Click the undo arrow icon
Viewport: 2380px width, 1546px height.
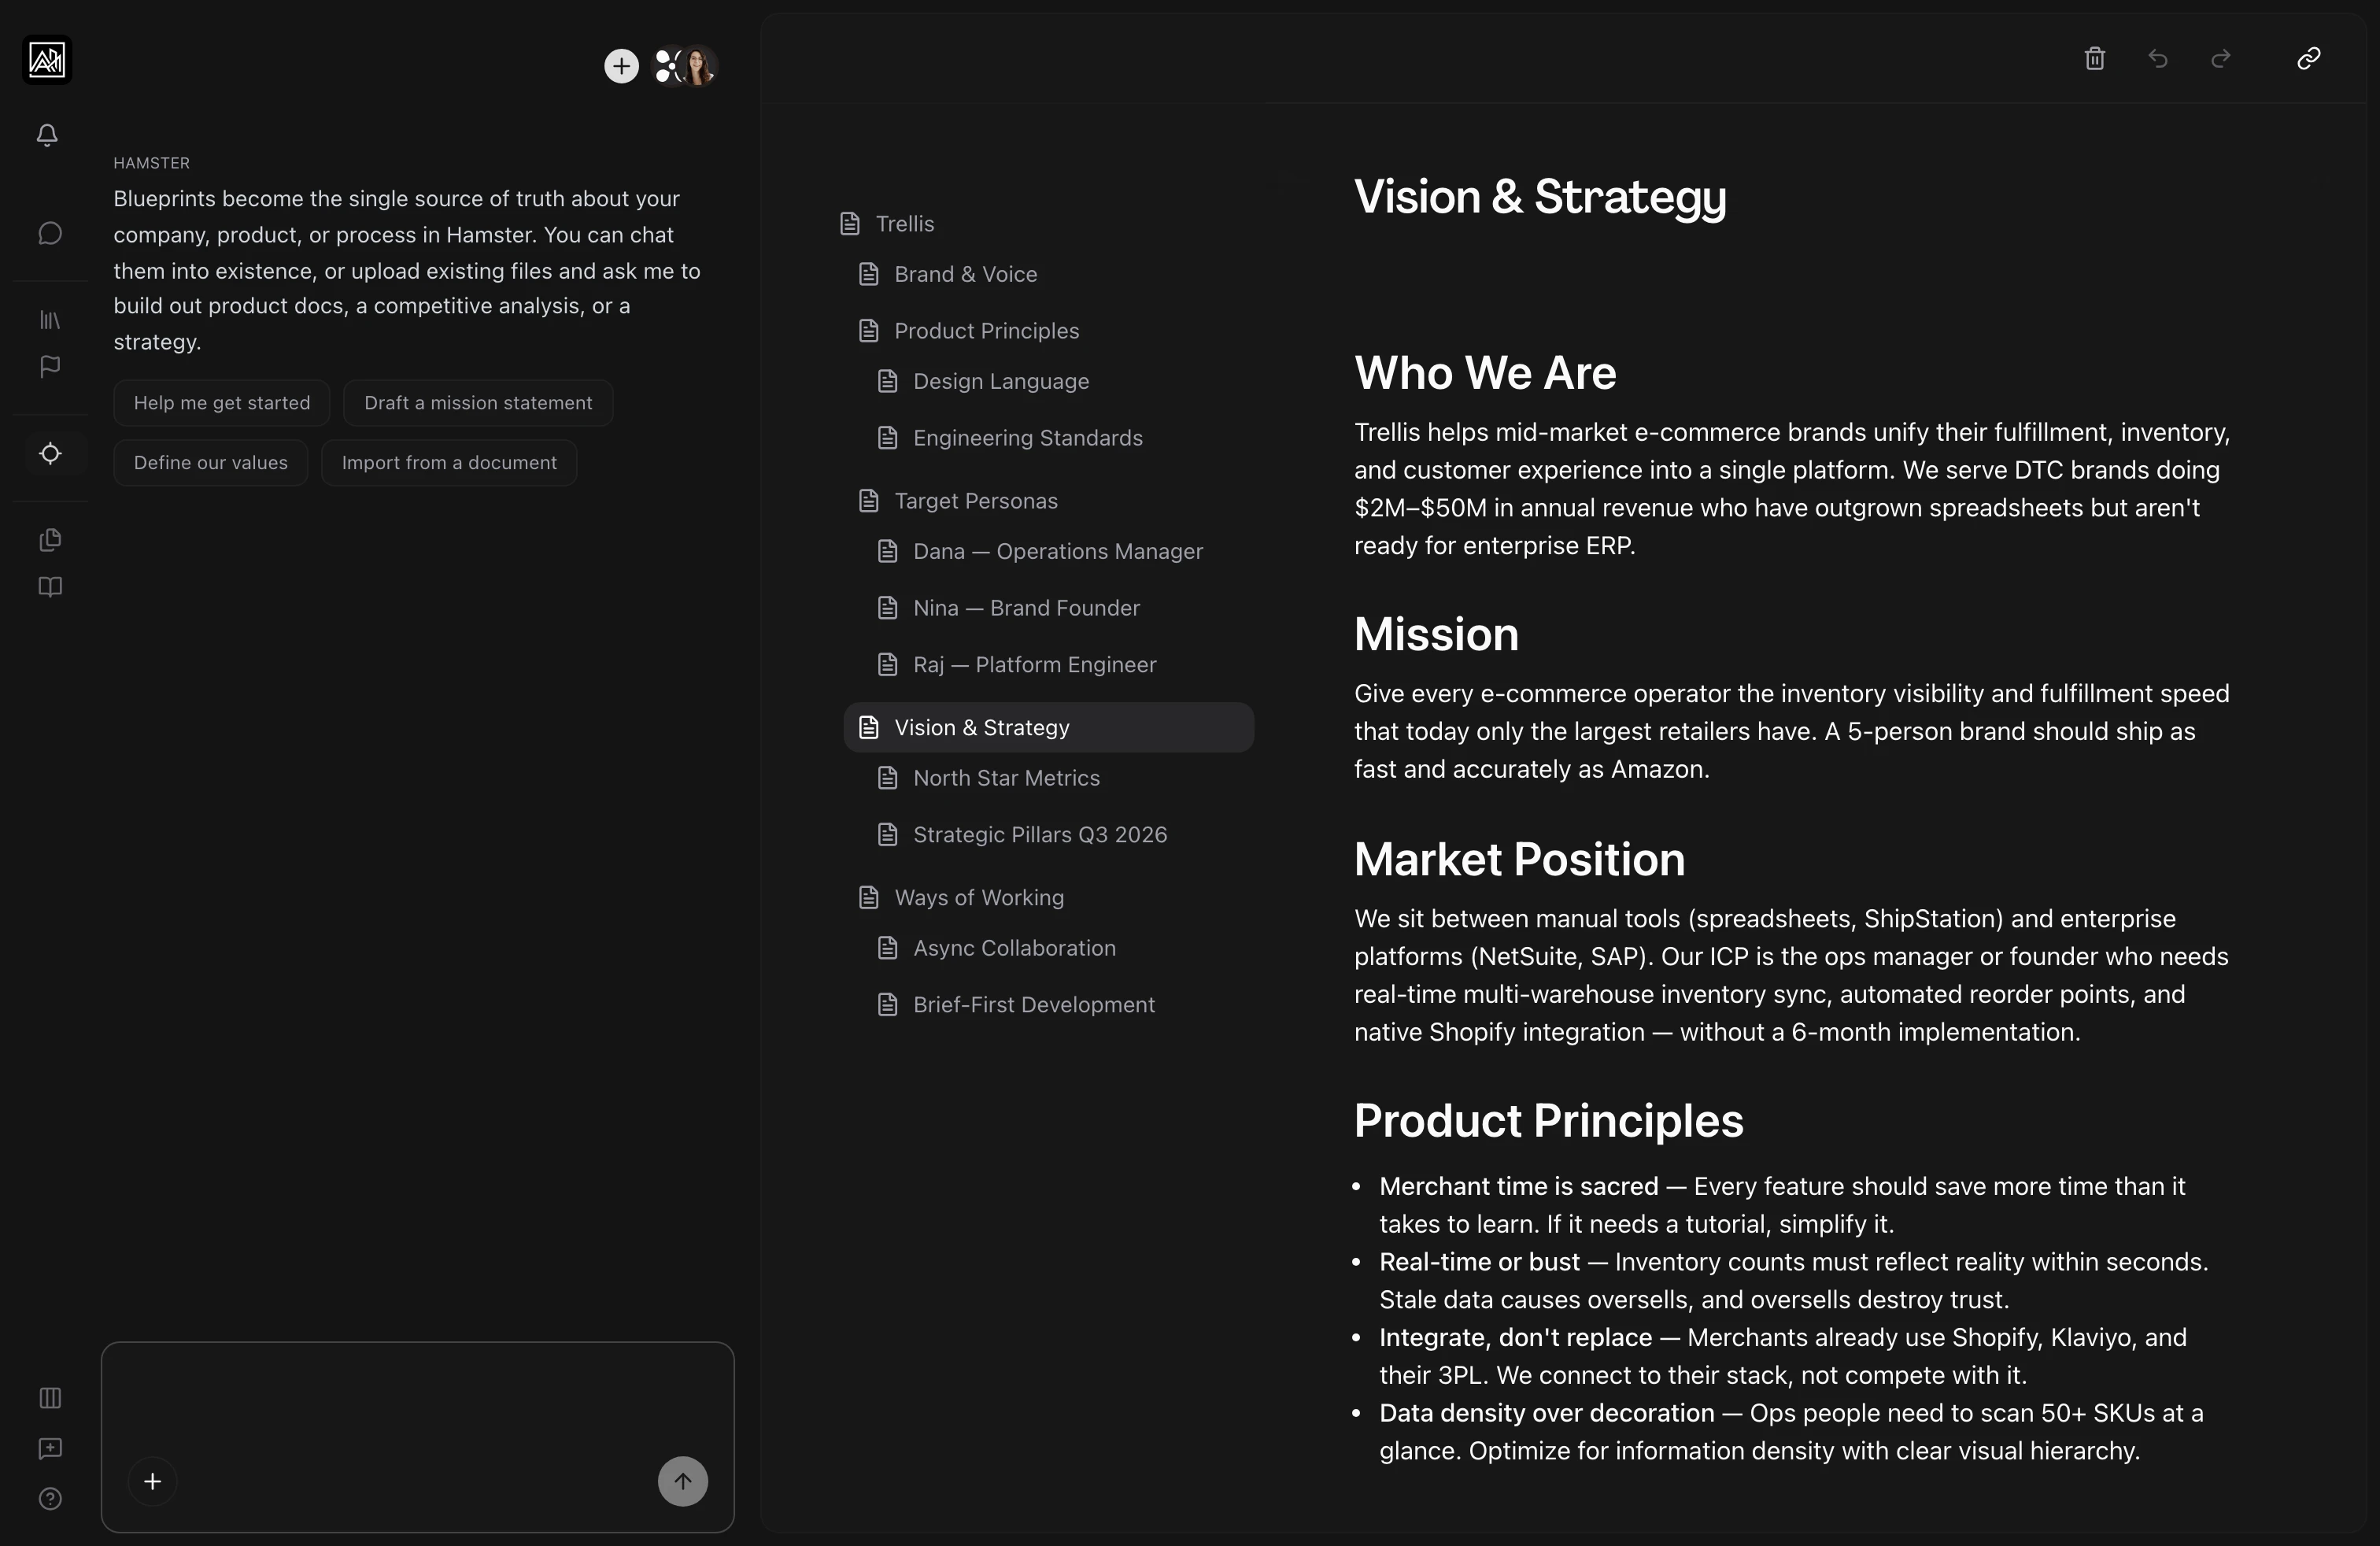pyautogui.click(x=2158, y=58)
